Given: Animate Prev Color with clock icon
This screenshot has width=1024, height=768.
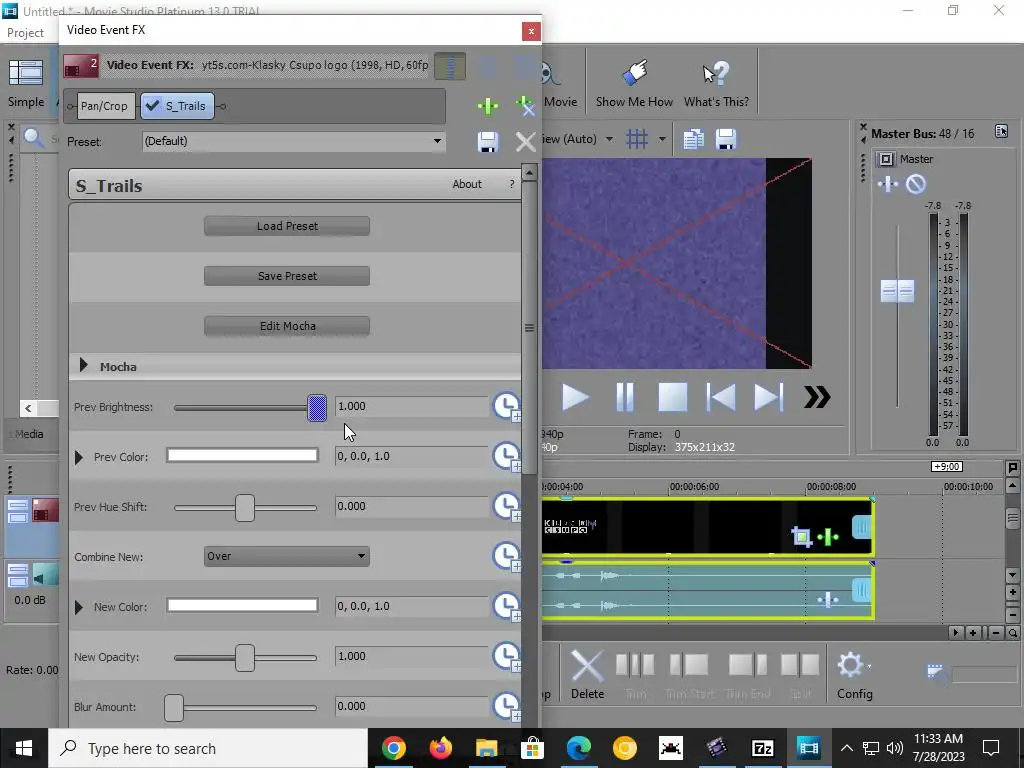Looking at the screenshot, I should (506, 456).
